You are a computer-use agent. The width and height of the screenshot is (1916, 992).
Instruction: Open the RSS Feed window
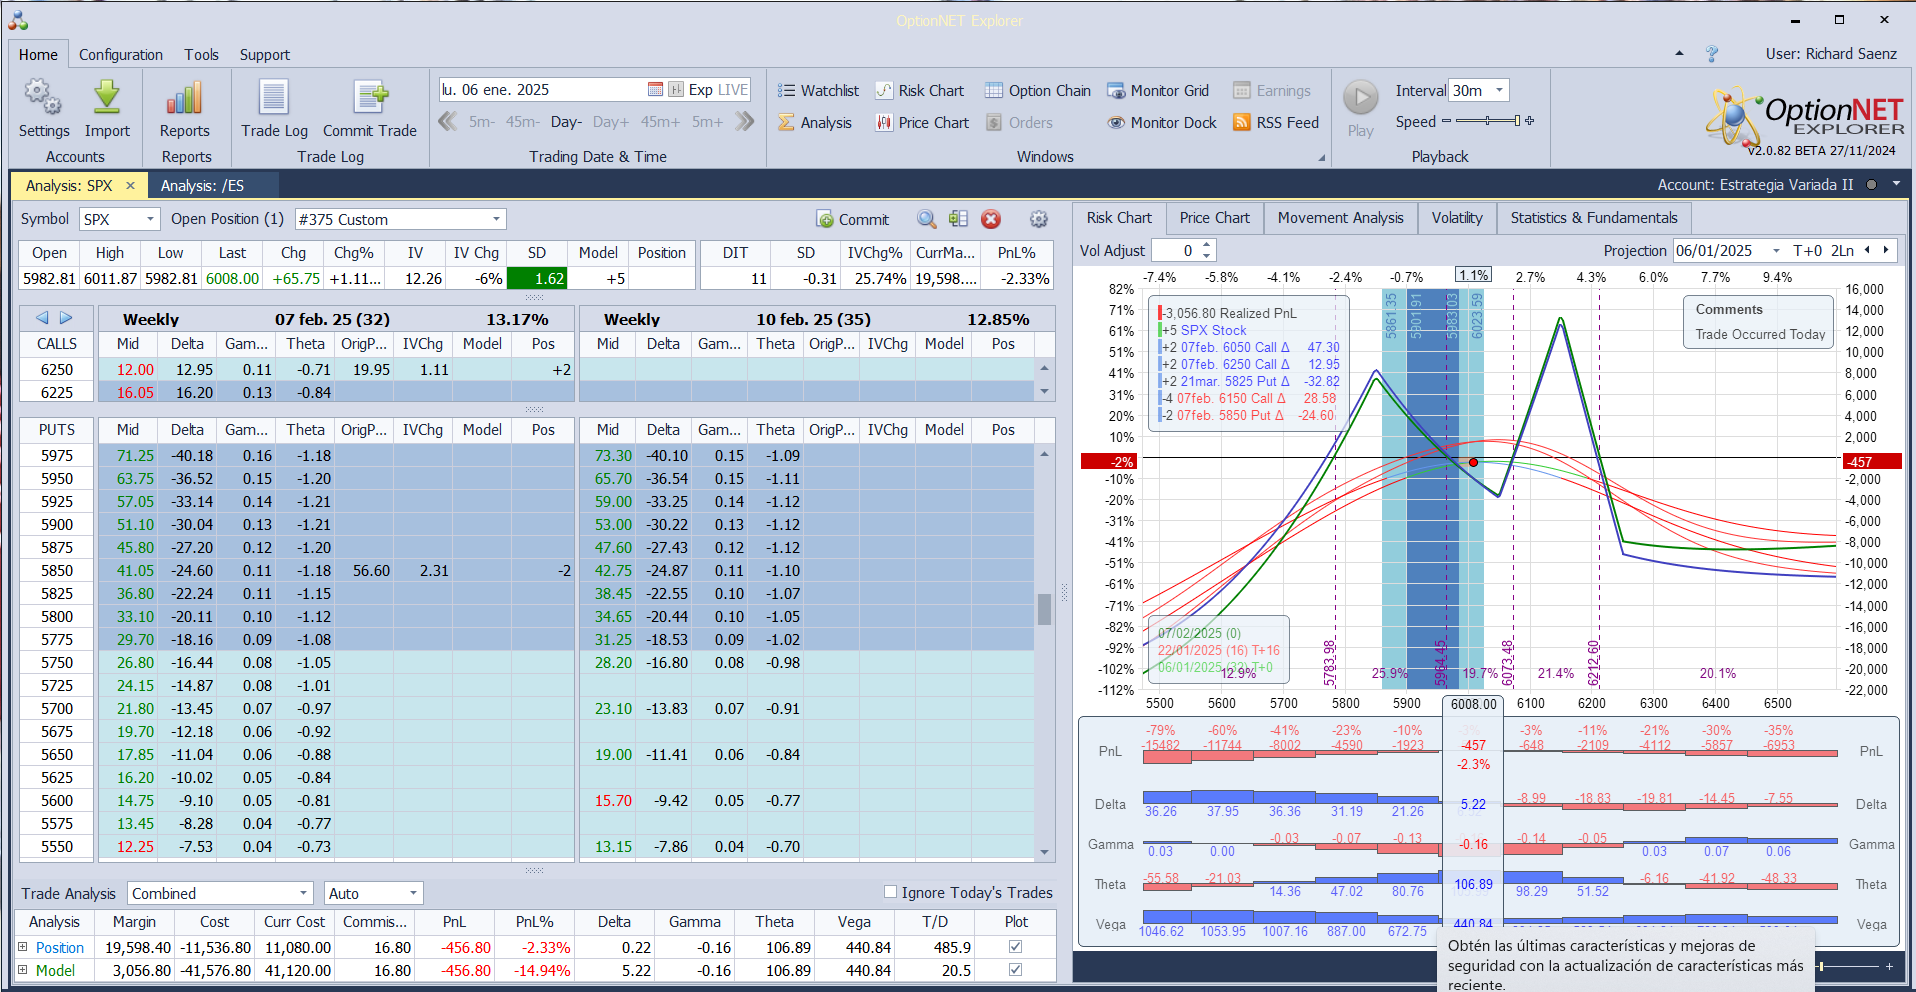coord(1276,123)
